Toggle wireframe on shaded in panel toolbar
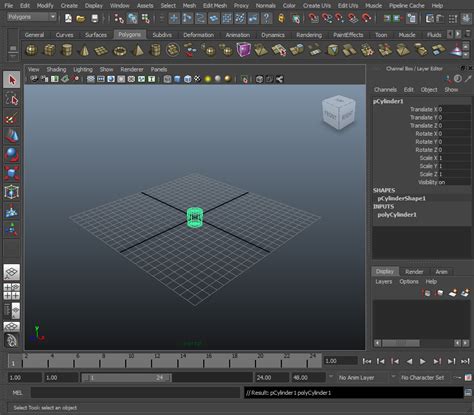This screenshot has width=474, height=415. click(187, 79)
